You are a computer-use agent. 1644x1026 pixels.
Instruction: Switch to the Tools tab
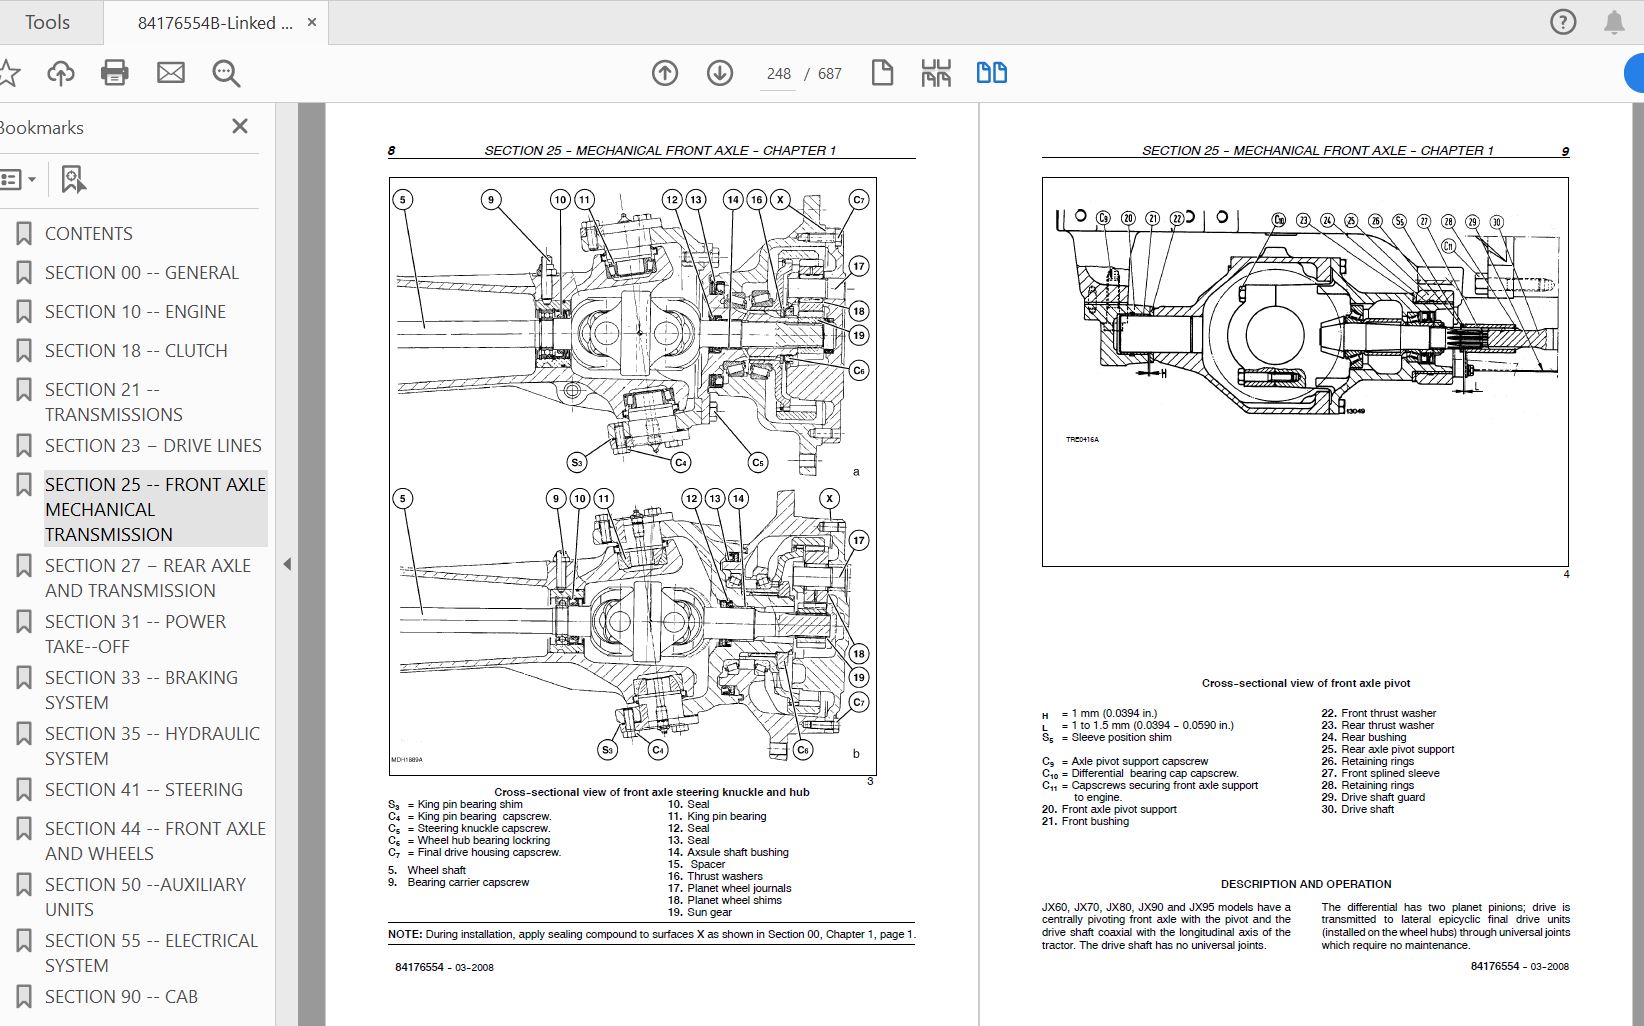46,21
